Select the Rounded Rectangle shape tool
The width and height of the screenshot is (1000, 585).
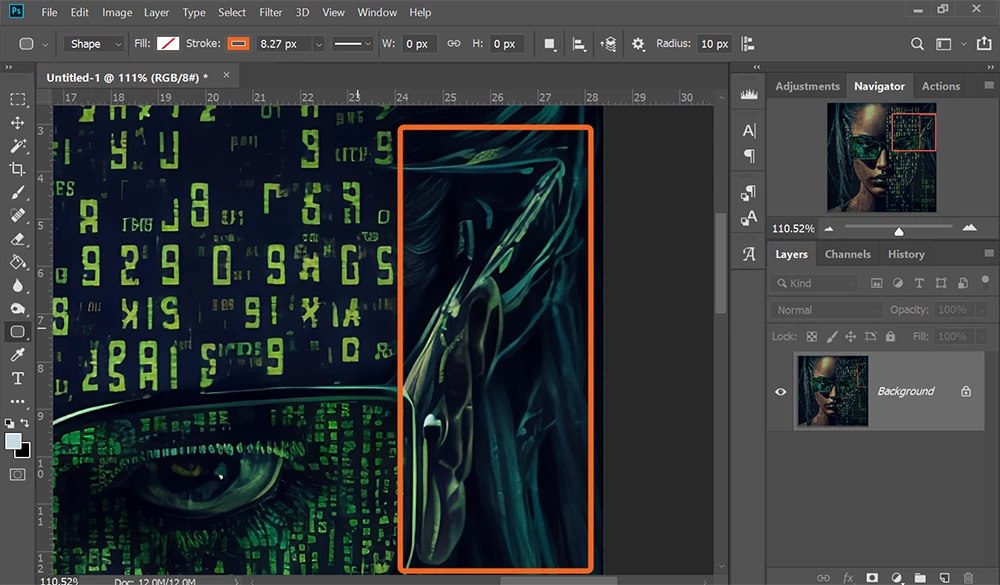[x=18, y=332]
